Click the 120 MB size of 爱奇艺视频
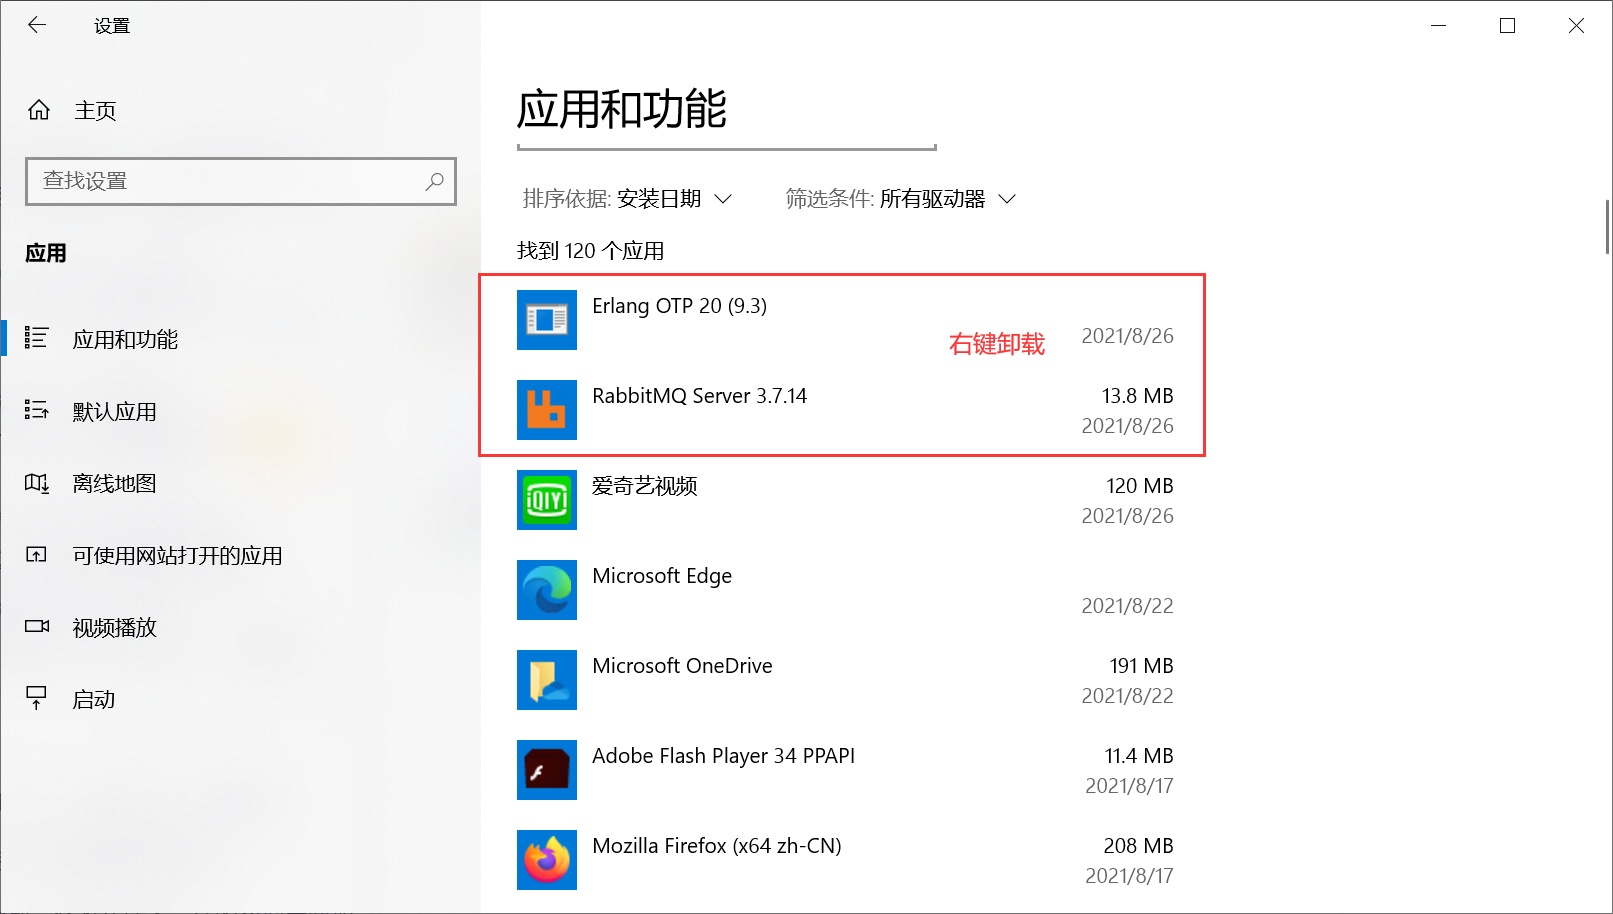 pos(1140,486)
